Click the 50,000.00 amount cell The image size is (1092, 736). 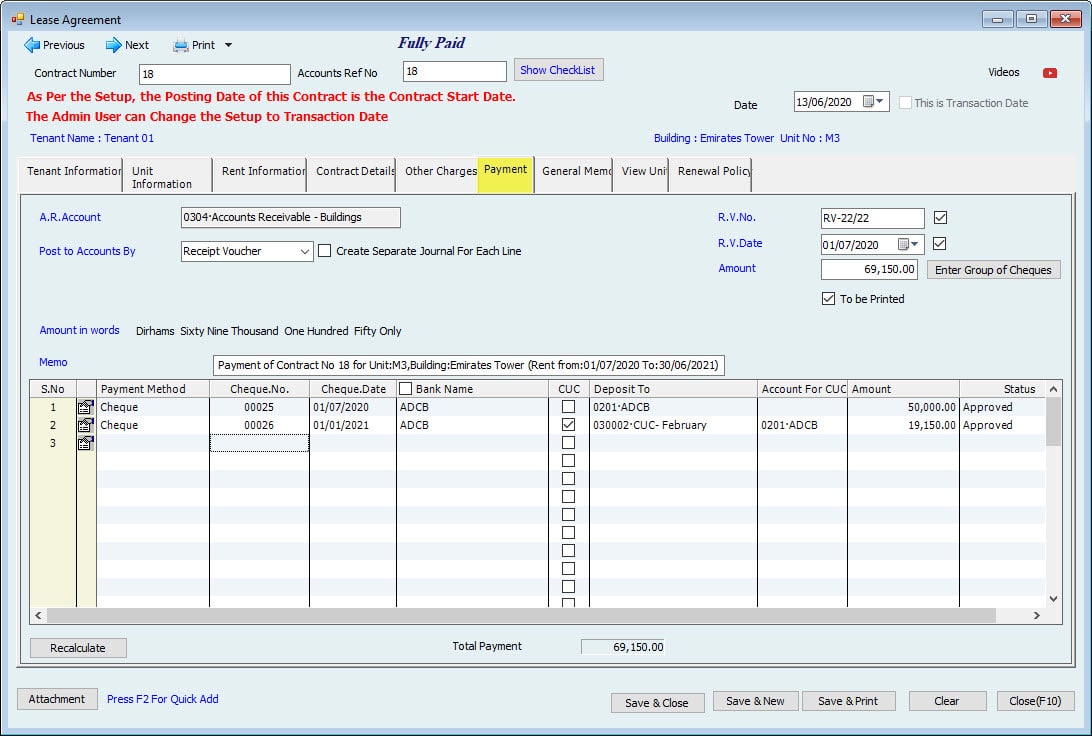pos(903,407)
